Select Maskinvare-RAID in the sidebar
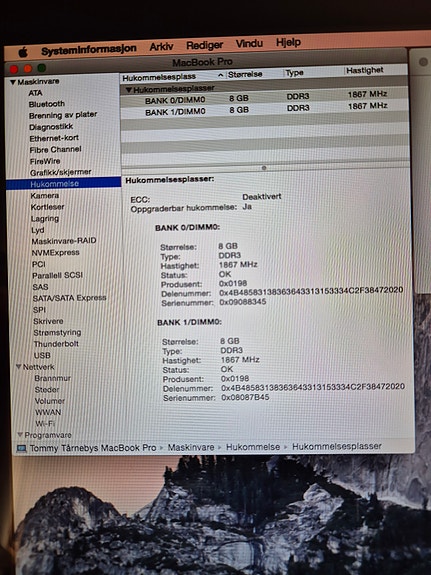This screenshot has height=575, width=431. click(64, 241)
